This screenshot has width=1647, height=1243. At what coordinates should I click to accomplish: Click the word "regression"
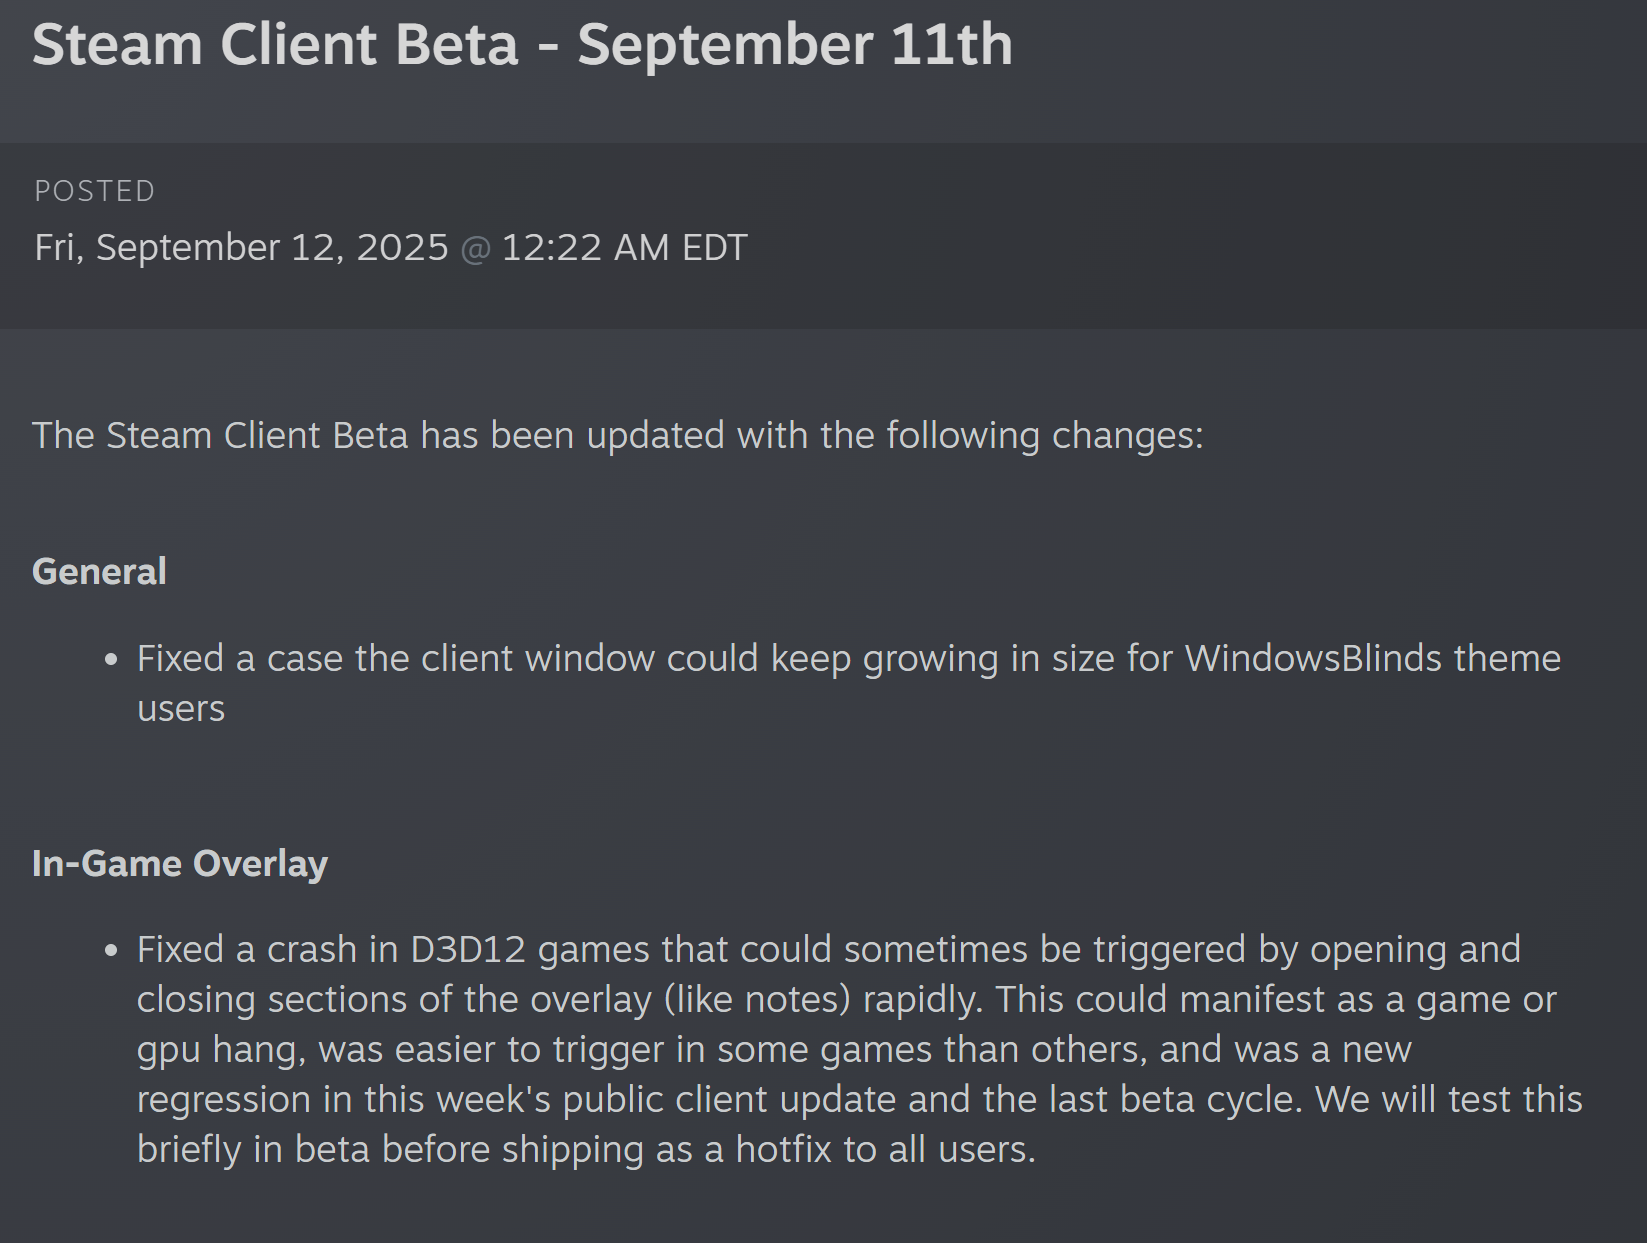coord(224,1100)
